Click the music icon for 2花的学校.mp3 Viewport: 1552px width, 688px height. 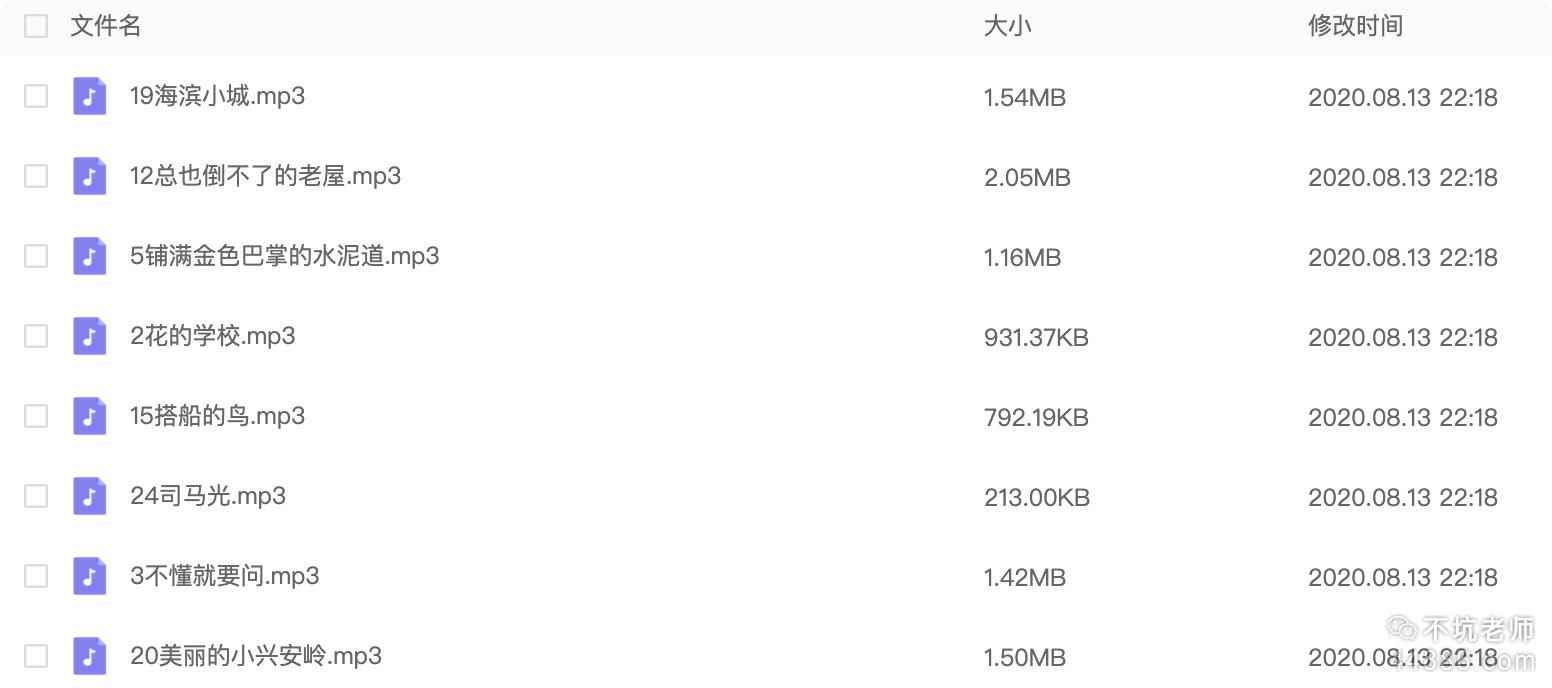[90, 336]
